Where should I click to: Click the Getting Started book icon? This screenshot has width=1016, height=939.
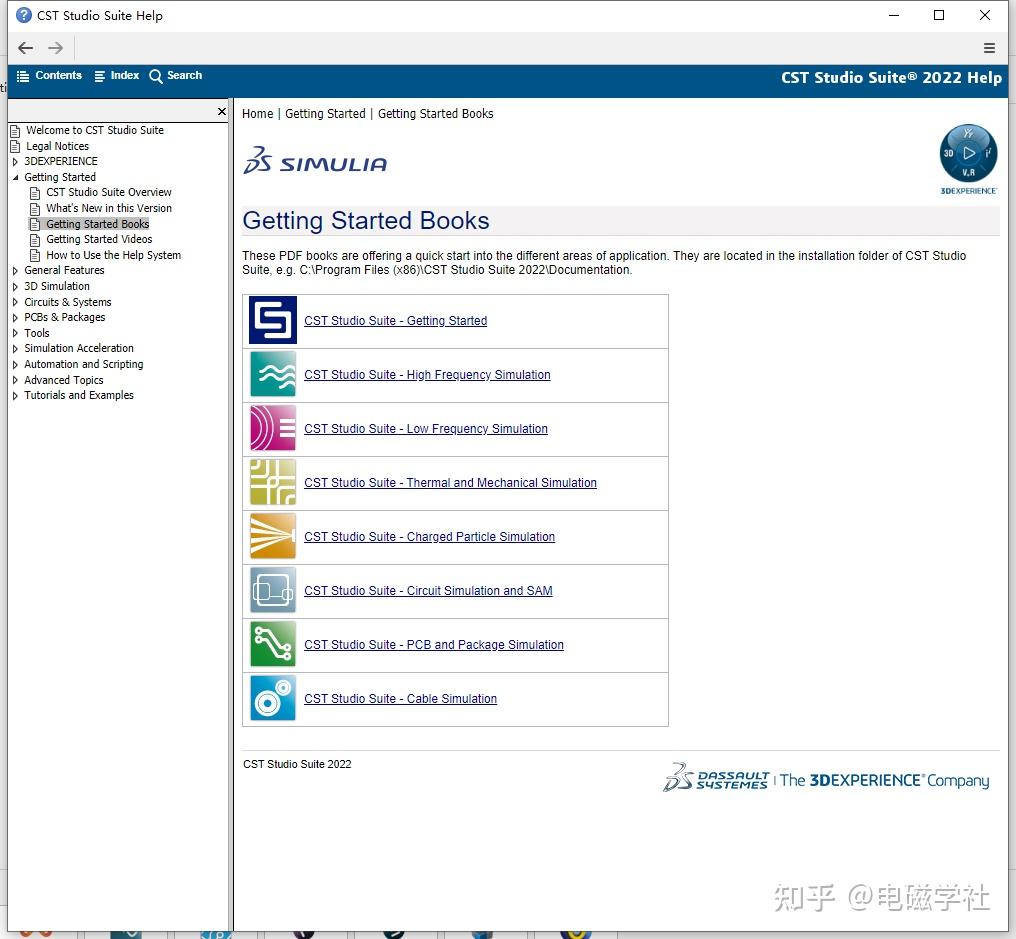click(x=271, y=320)
